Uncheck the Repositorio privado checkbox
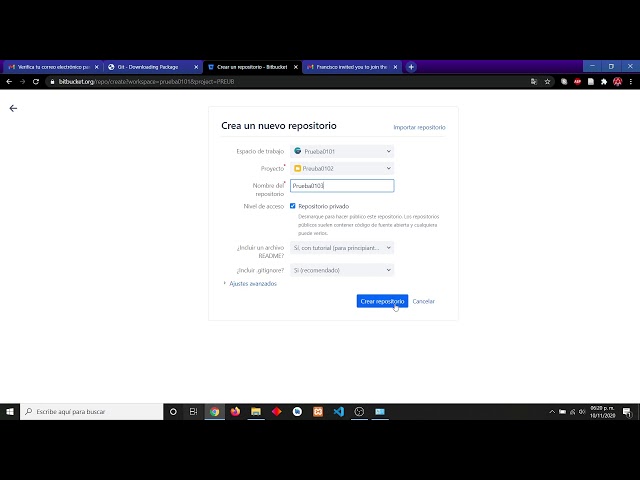 click(x=293, y=206)
